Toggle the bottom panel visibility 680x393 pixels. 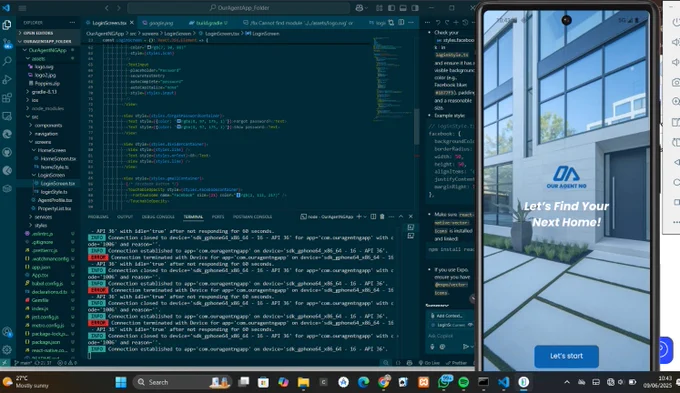403,8
